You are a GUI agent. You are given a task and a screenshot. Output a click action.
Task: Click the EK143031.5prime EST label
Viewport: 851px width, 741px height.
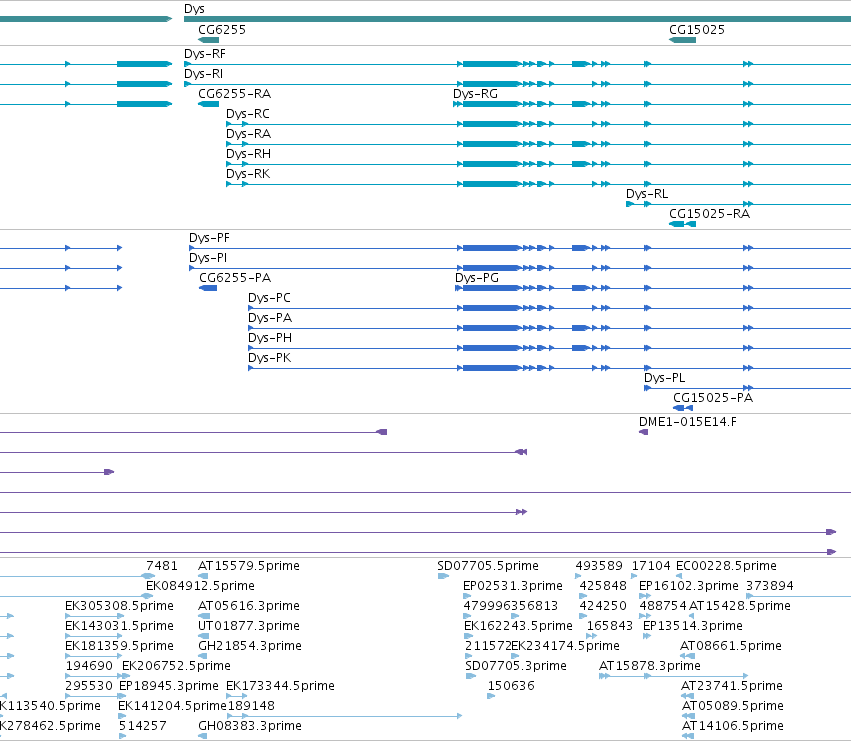(x=119, y=626)
